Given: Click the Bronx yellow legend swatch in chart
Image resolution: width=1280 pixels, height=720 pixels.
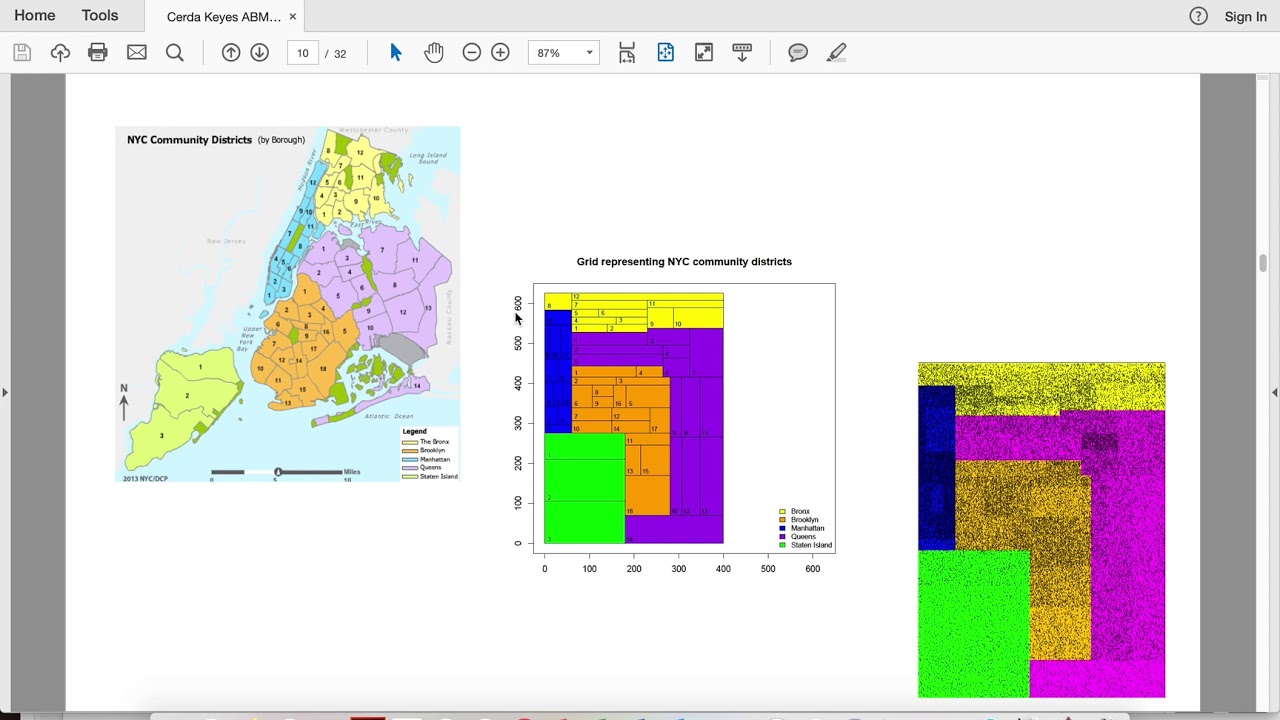Looking at the screenshot, I should click(x=782, y=512).
